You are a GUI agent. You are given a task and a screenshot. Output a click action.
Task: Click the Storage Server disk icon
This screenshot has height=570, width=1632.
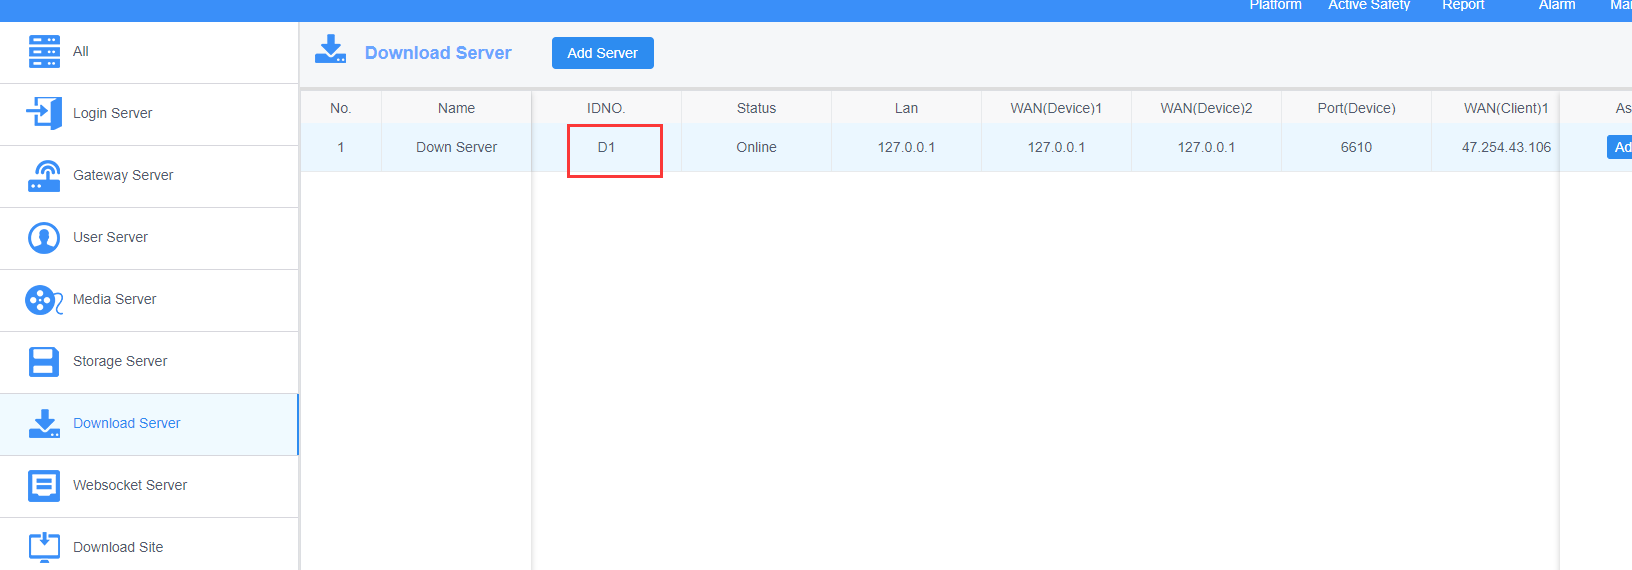[44, 361]
